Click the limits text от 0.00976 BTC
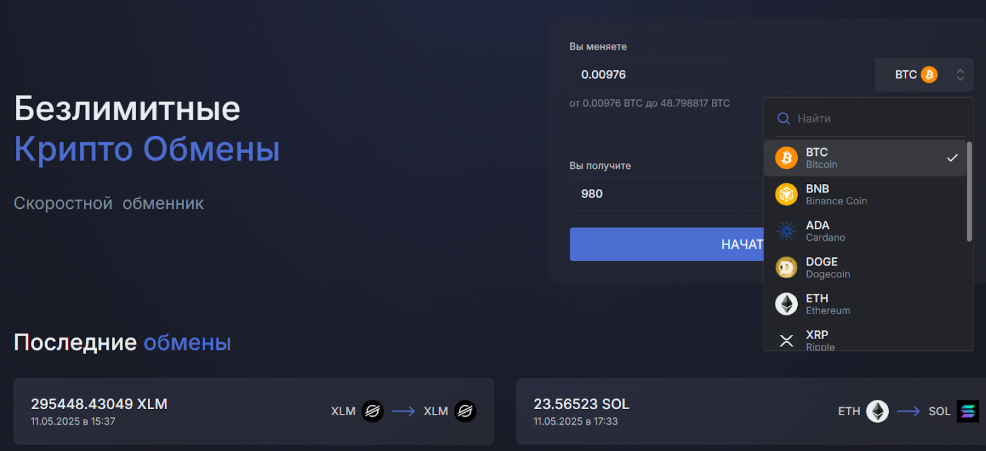The height and width of the screenshot is (451, 986). pos(650,103)
